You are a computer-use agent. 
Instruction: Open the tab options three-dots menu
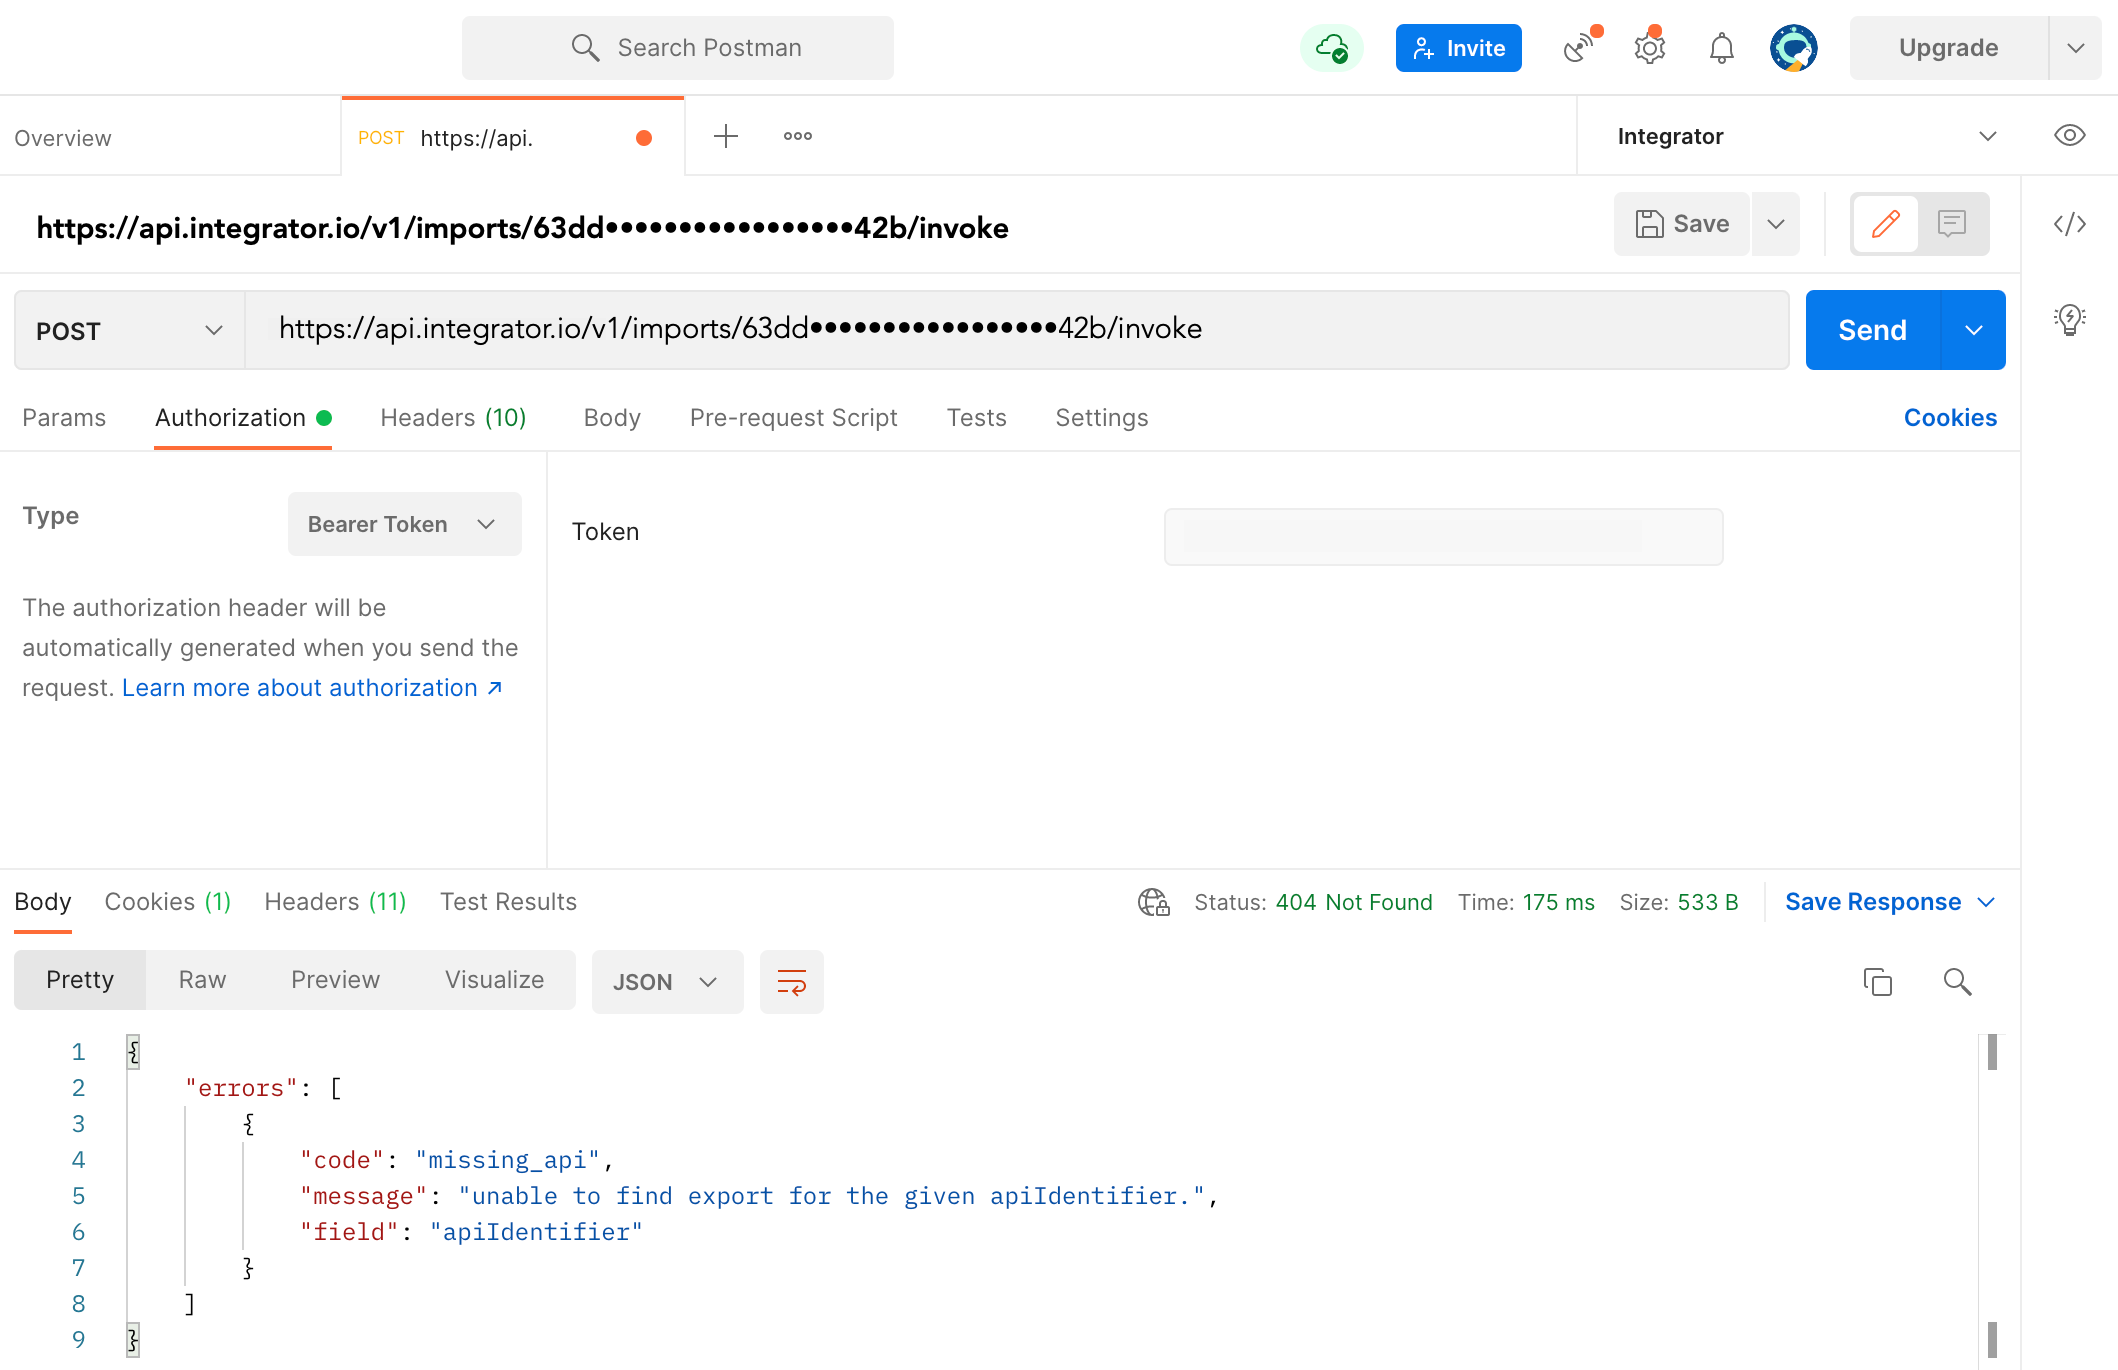(x=798, y=136)
